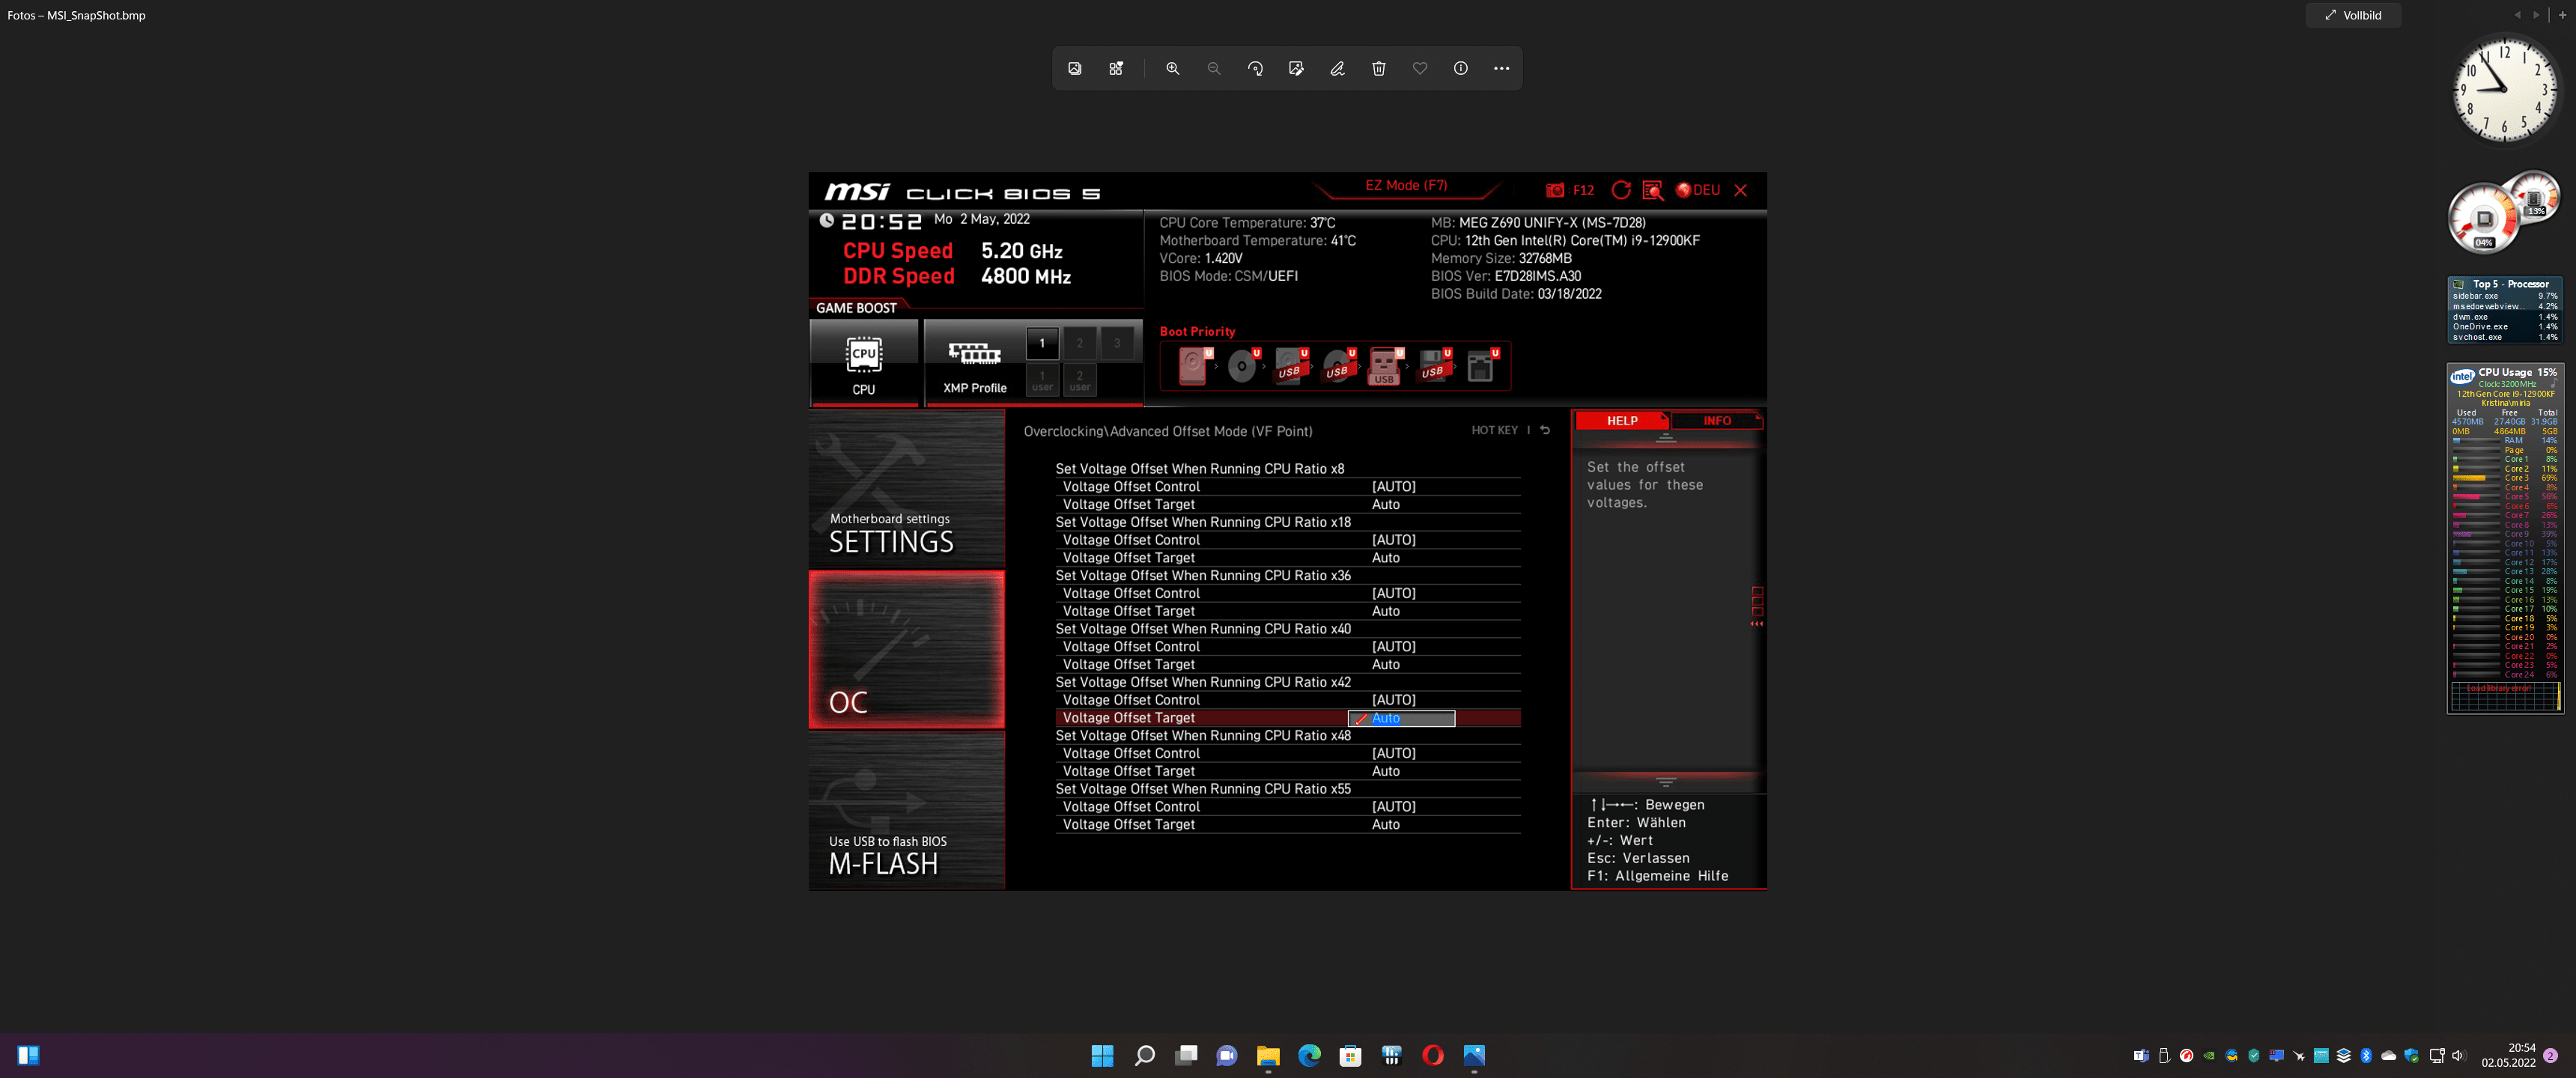Open Voltage Offset Control for Ratio x42

[1288, 700]
